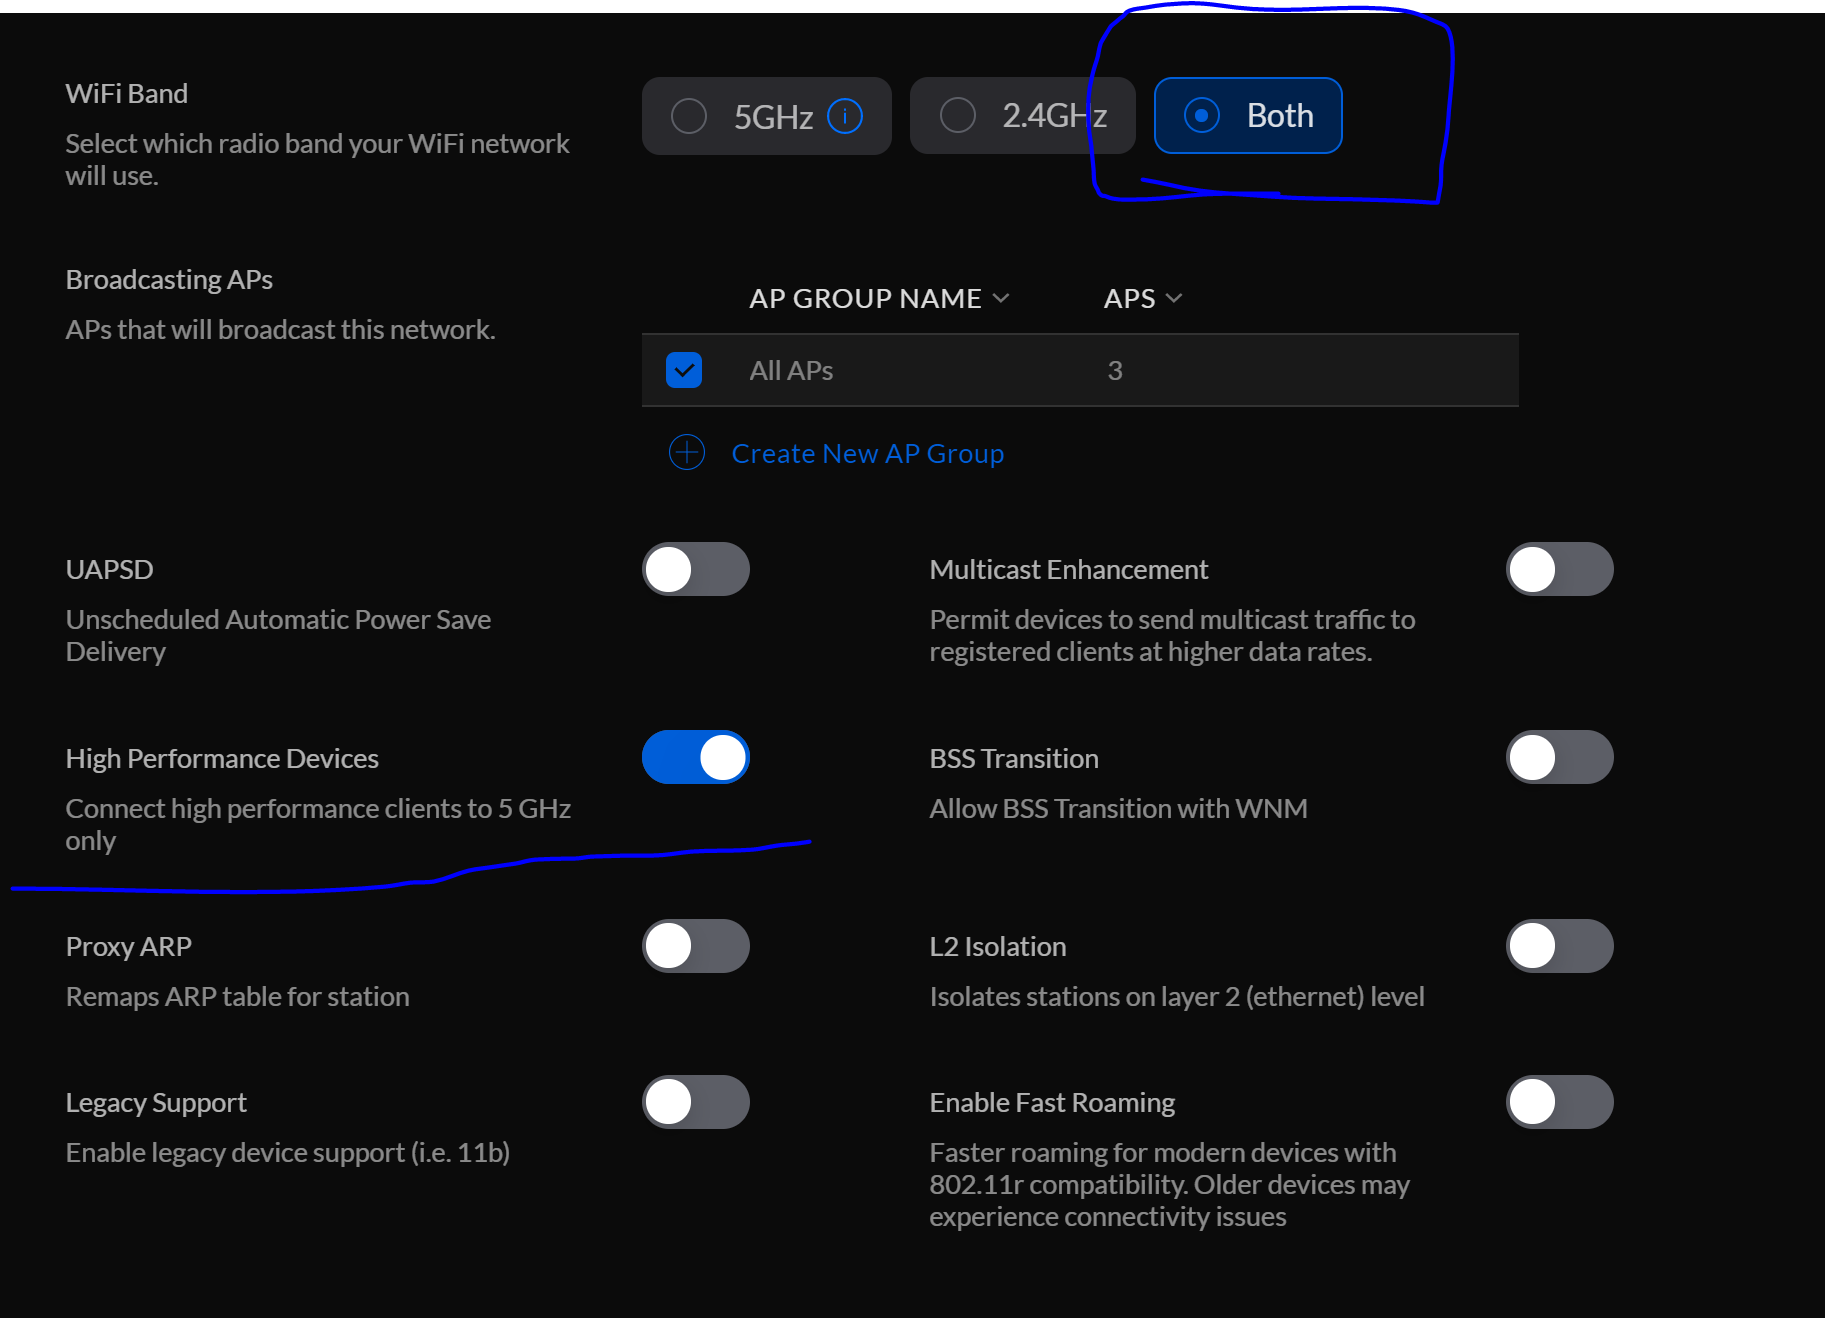1825x1318 pixels.
Task: Click the plus icon for new AP group
Action: pos(687,453)
